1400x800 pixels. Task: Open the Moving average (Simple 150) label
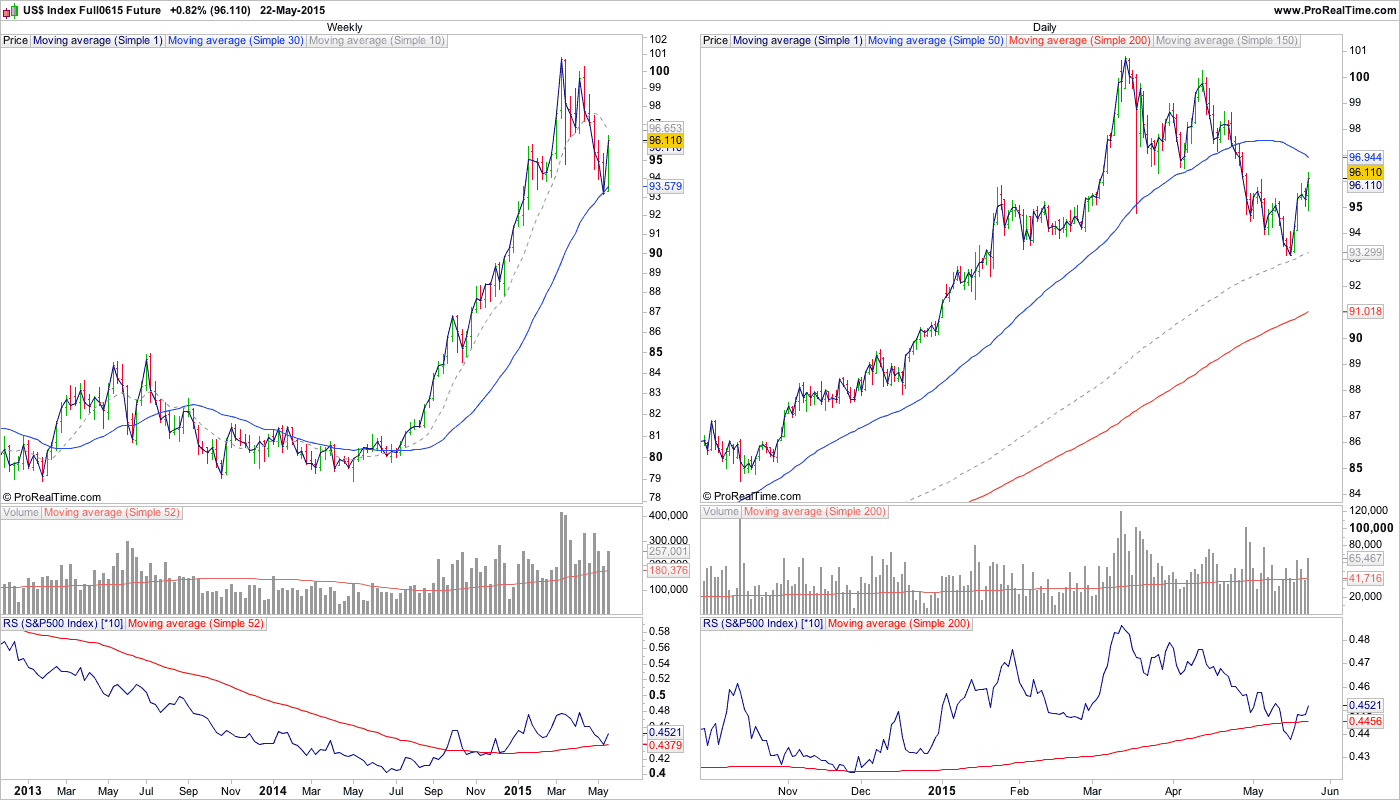[x=1227, y=41]
